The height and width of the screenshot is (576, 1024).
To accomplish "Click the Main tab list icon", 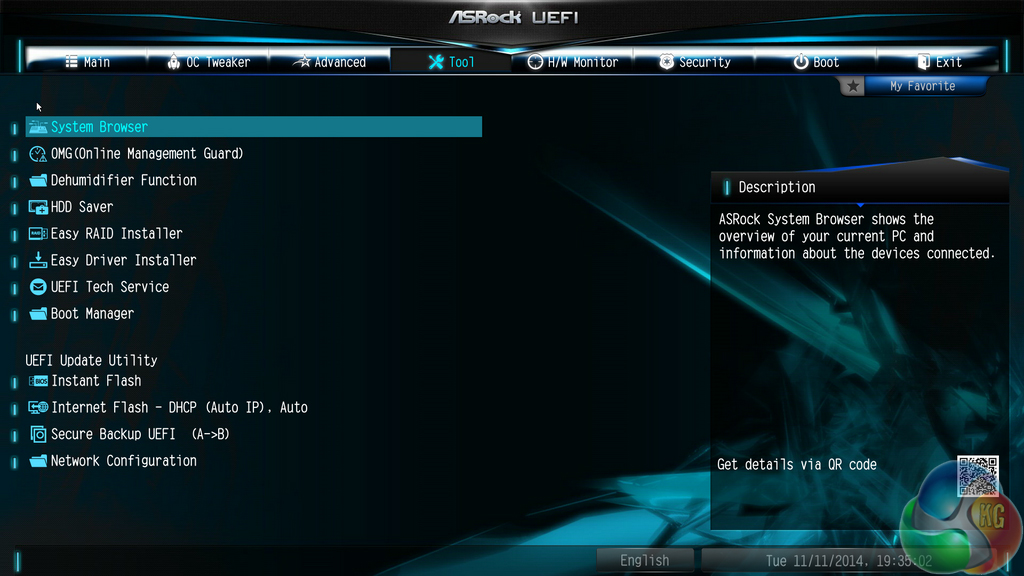I will (71, 61).
